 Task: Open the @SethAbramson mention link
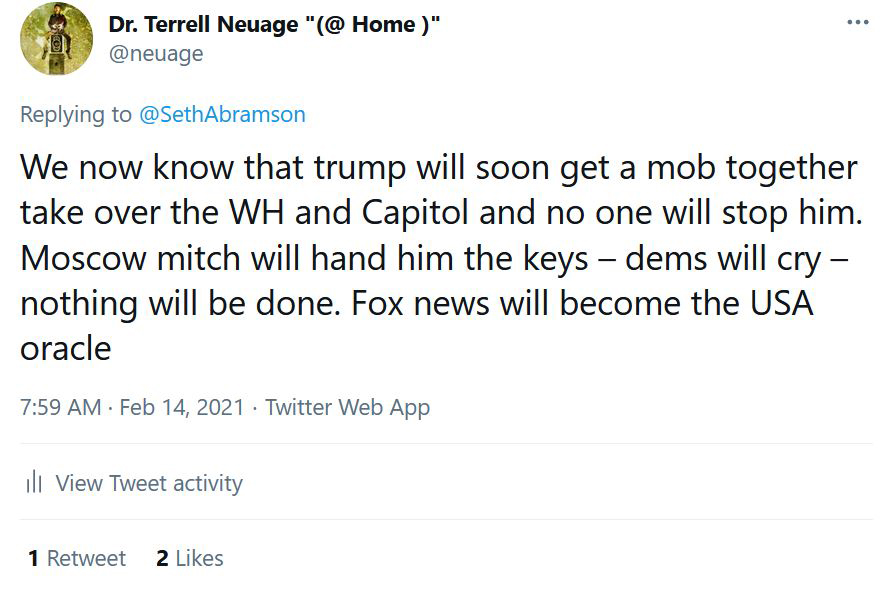(222, 114)
